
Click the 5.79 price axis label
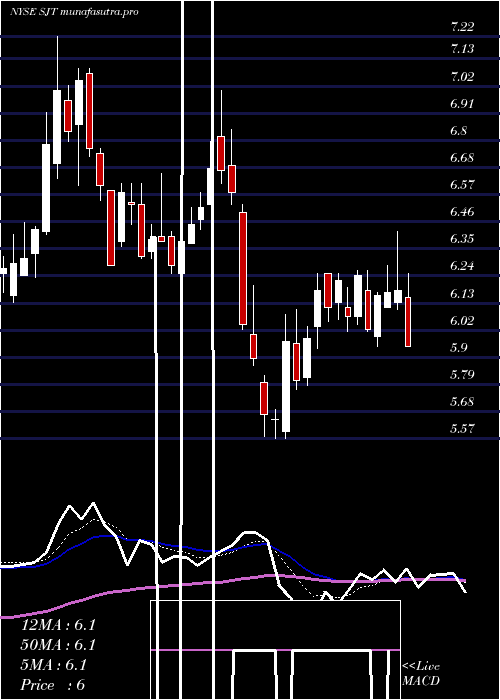coord(462,374)
